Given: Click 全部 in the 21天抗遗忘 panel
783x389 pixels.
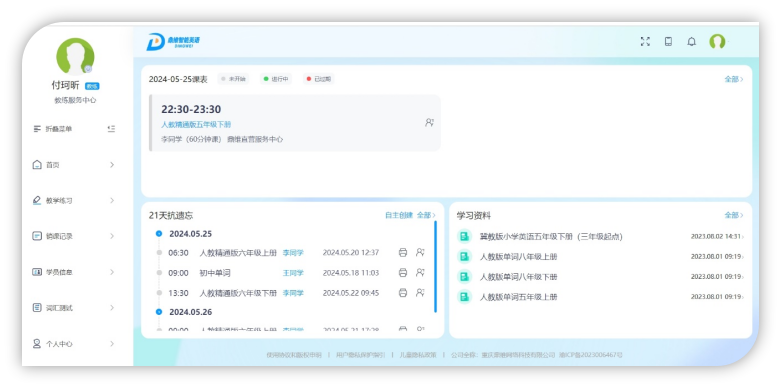Looking at the screenshot, I should click(x=426, y=215).
